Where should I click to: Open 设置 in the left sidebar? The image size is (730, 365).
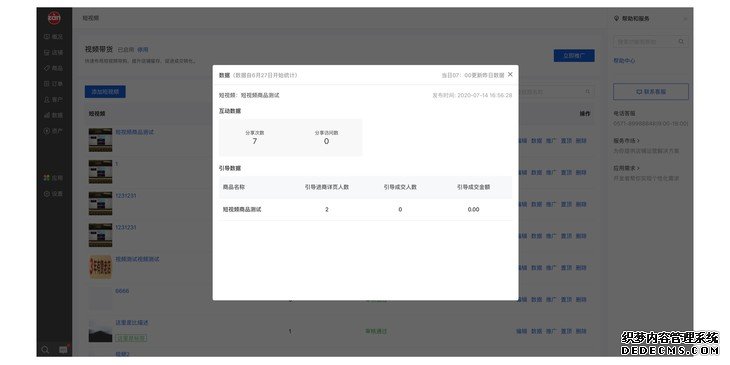(x=54, y=194)
